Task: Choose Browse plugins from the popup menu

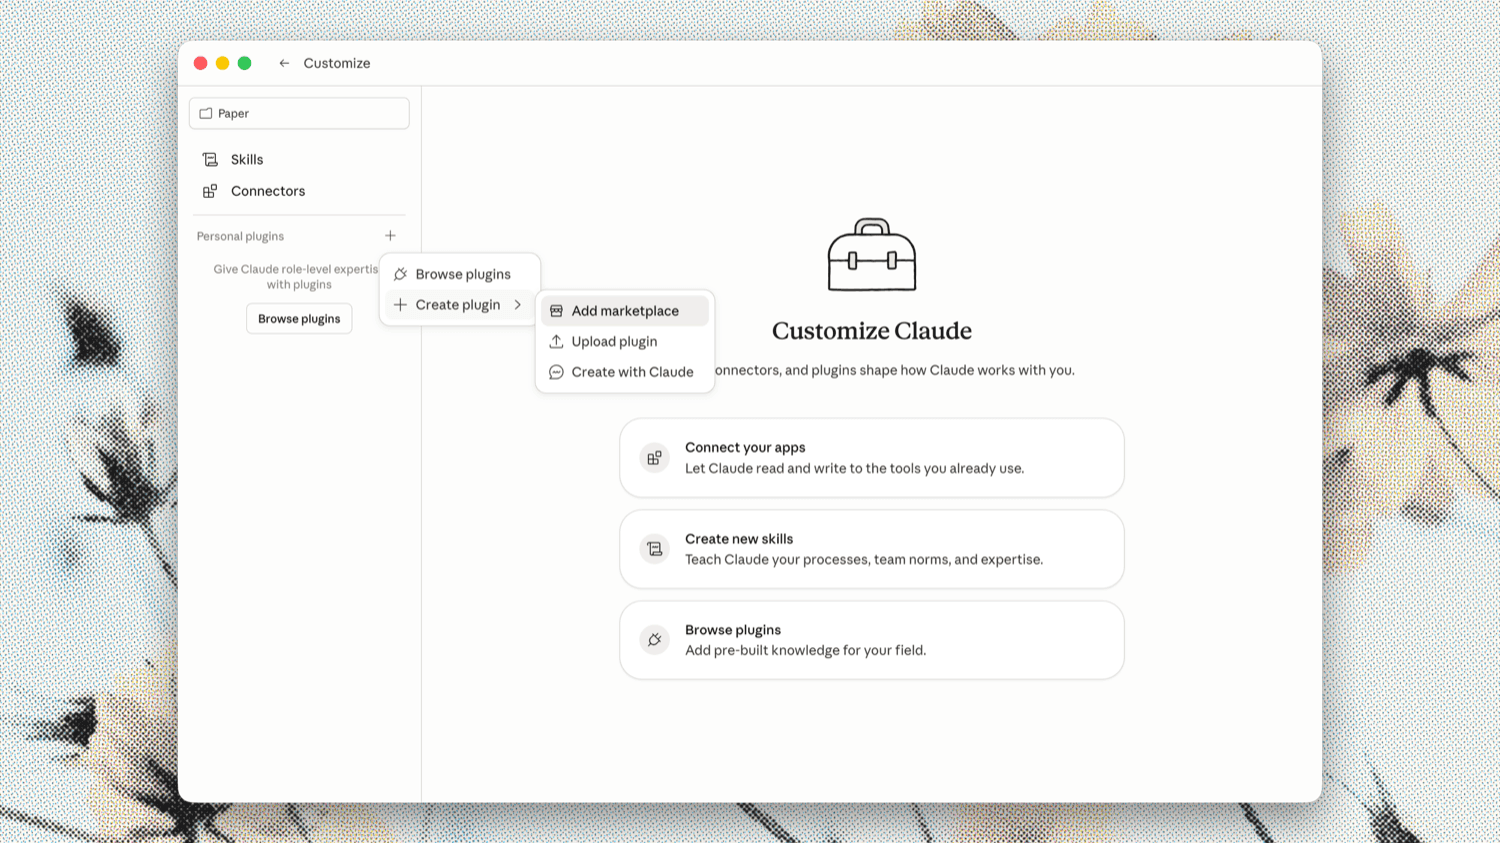Action: [460, 274]
